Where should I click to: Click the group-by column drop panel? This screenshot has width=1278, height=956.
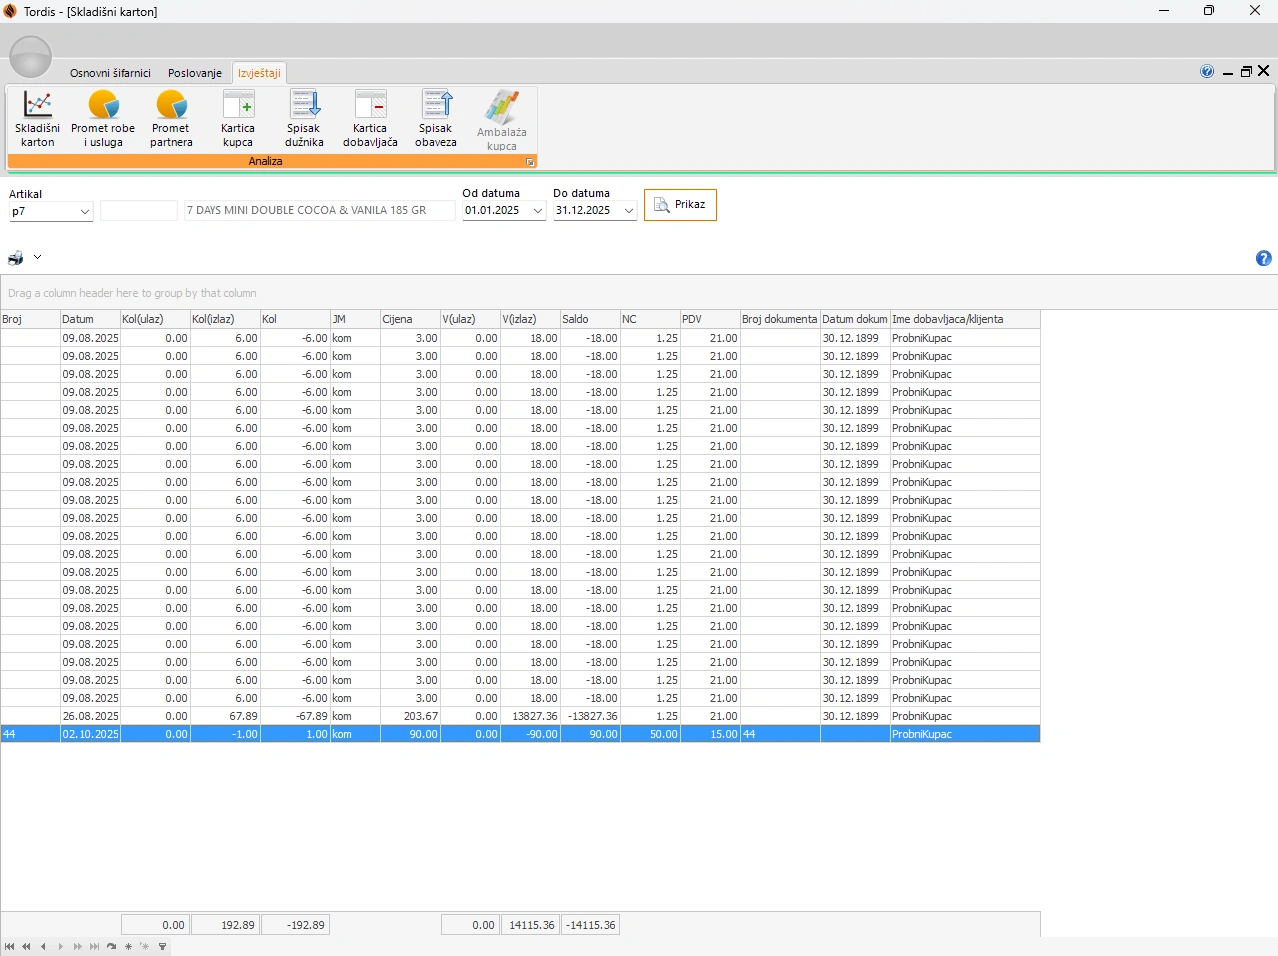(639, 293)
